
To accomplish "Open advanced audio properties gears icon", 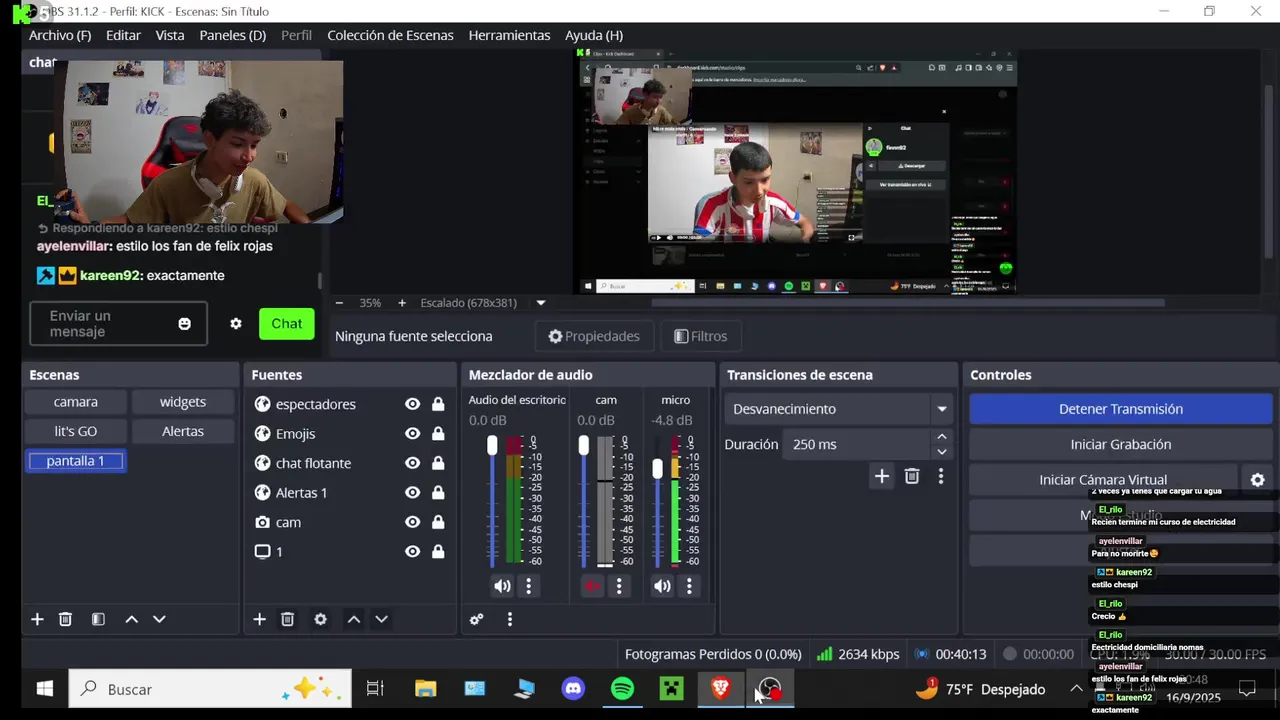I will point(476,619).
